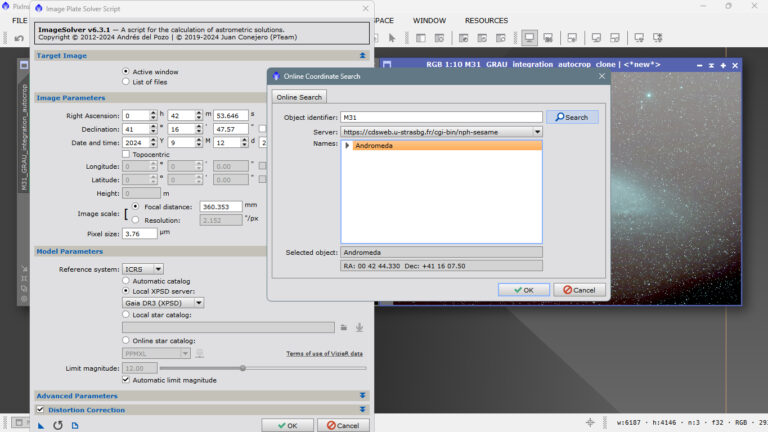Image resolution: width=768 pixels, height=432 pixels.
Task: Enable the Topocentric checkbox
Action: [126, 154]
